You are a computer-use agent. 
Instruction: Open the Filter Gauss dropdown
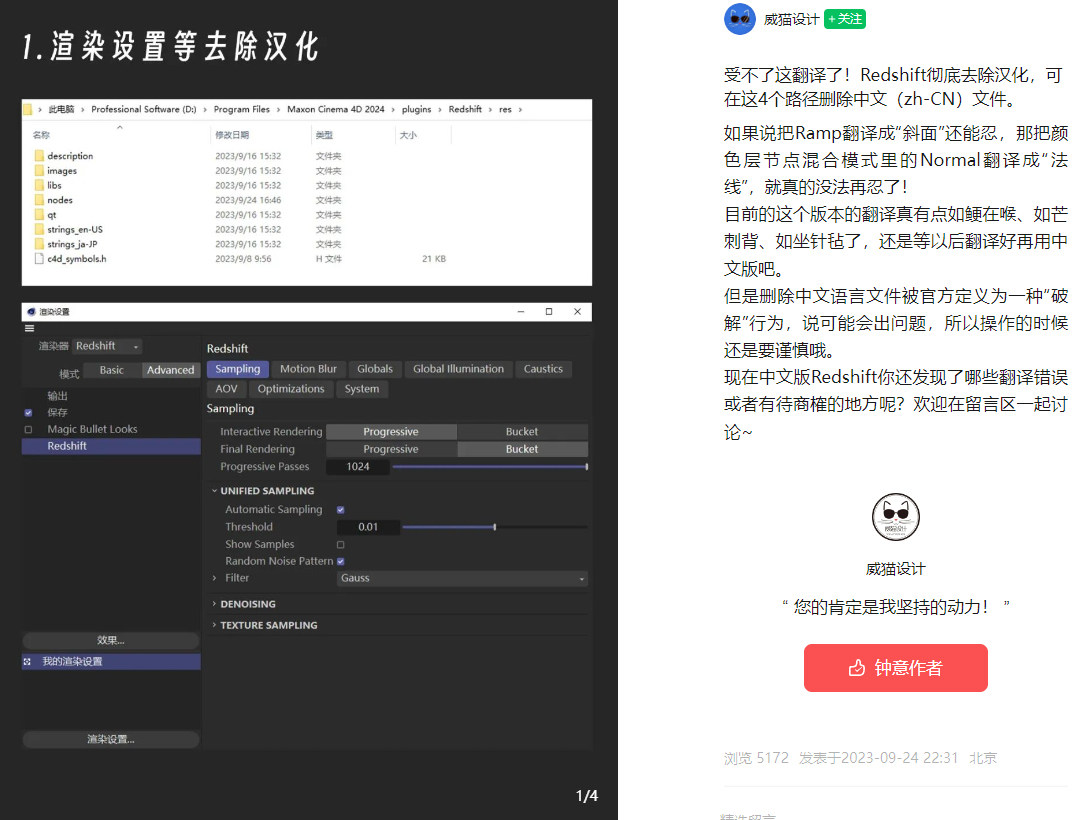(x=462, y=578)
